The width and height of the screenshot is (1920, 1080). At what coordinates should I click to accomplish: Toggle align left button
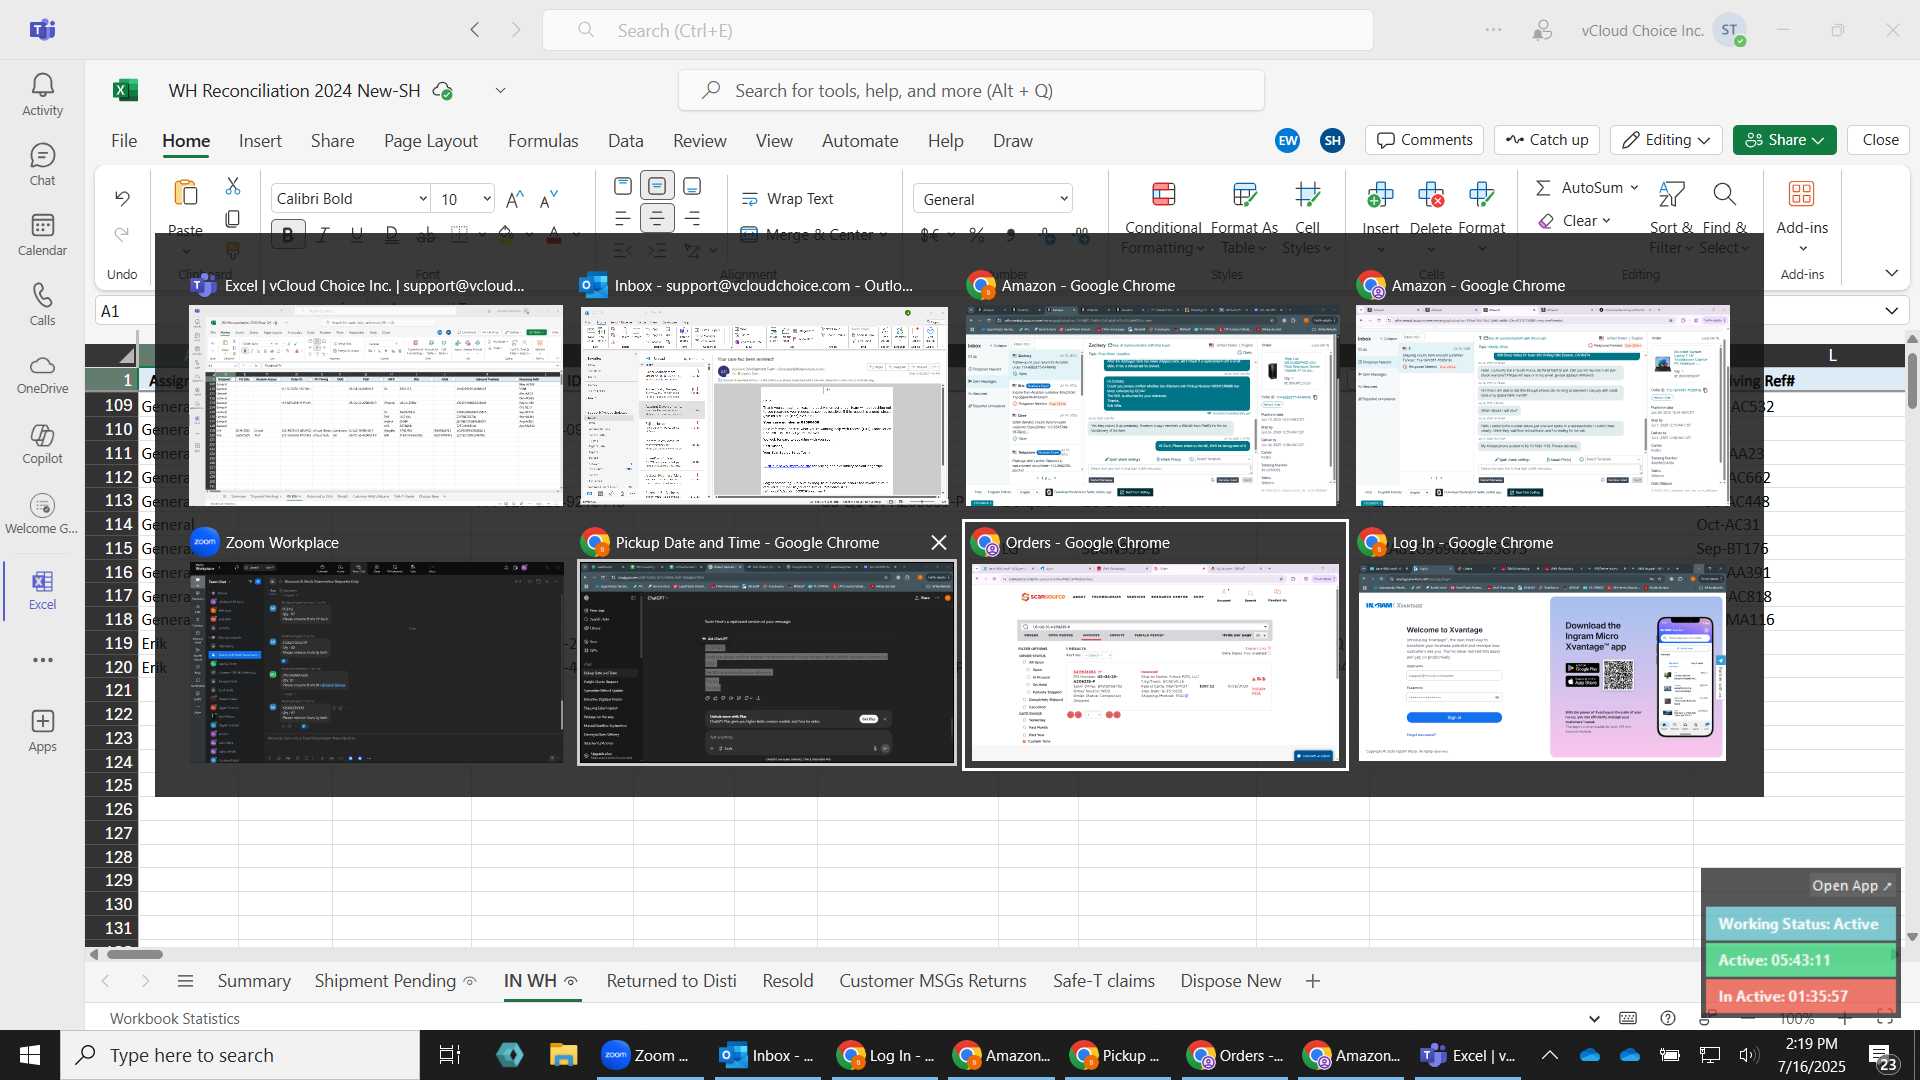click(622, 218)
